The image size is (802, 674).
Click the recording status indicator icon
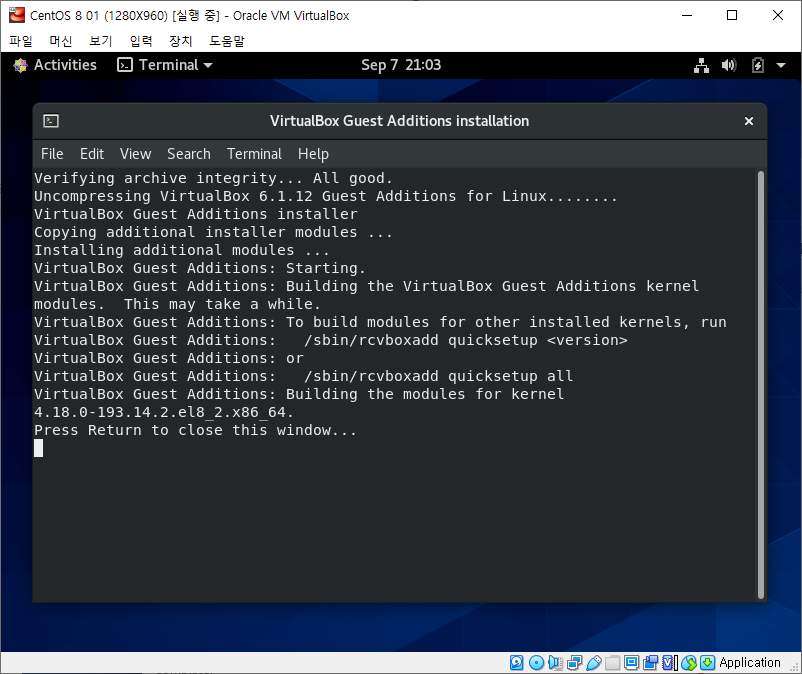coord(651,663)
